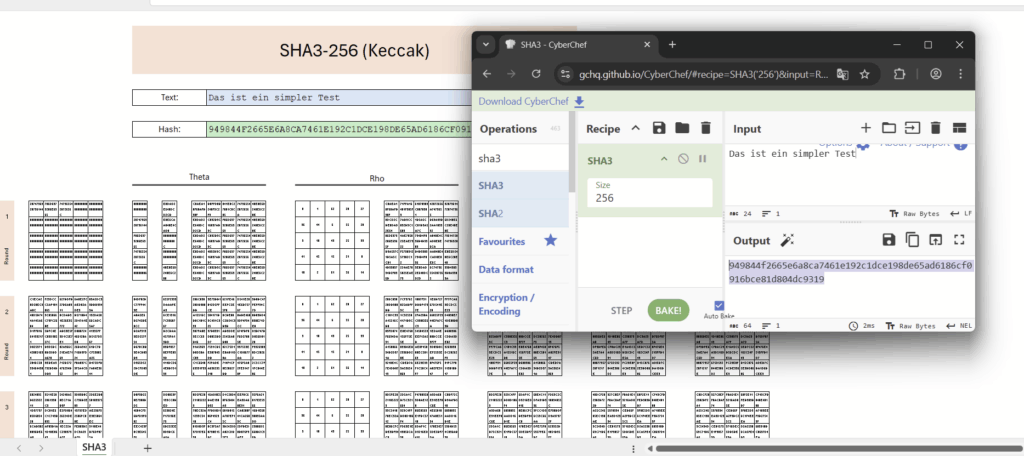Open output Raw Bytes encoding selector
The height and width of the screenshot is (456, 1024).
tap(910, 325)
